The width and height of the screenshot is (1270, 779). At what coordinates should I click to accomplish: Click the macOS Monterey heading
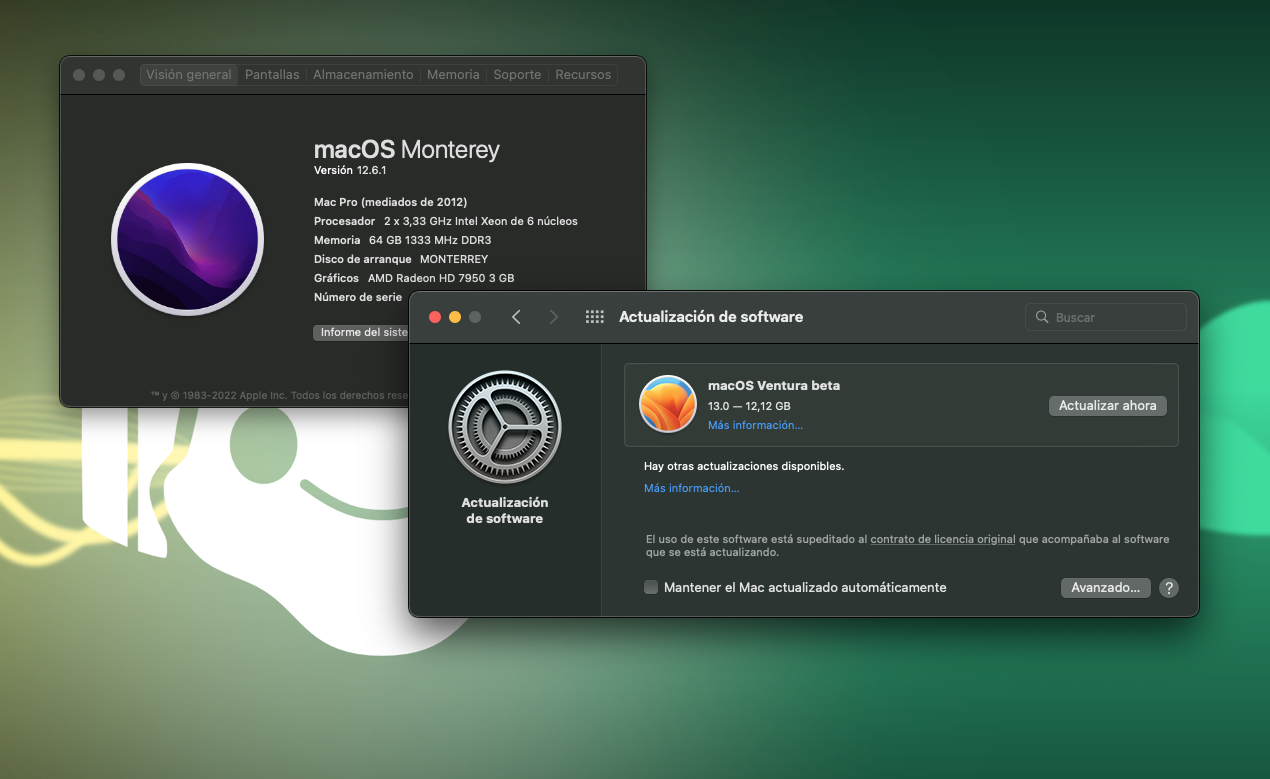pyautogui.click(x=406, y=150)
